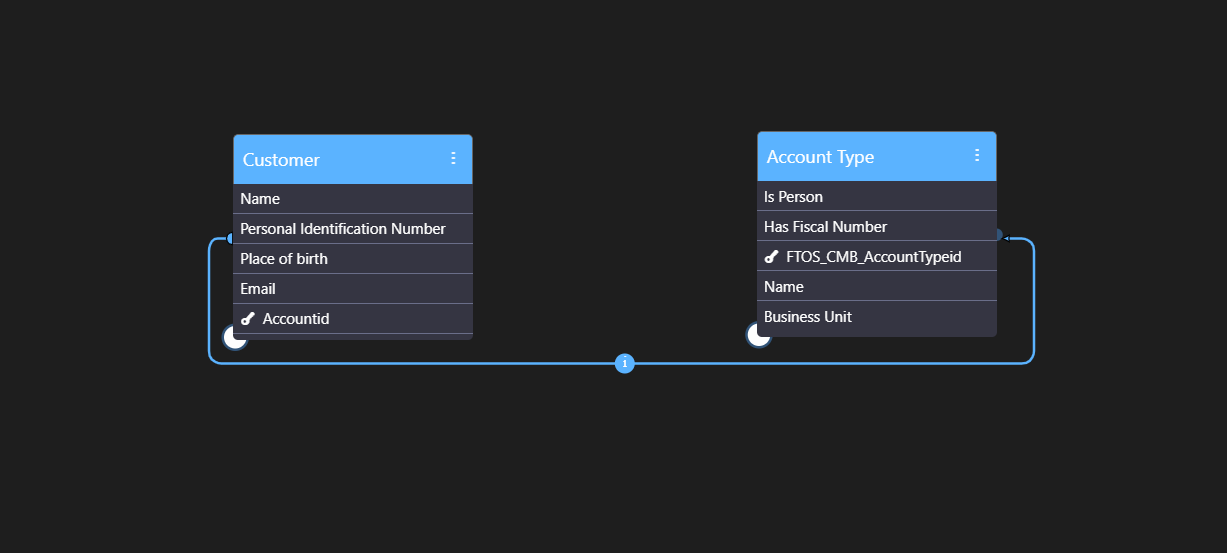Click the connector endpoint dot on Customer
This screenshot has height=553, width=1227.
pyautogui.click(x=230, y=239)
